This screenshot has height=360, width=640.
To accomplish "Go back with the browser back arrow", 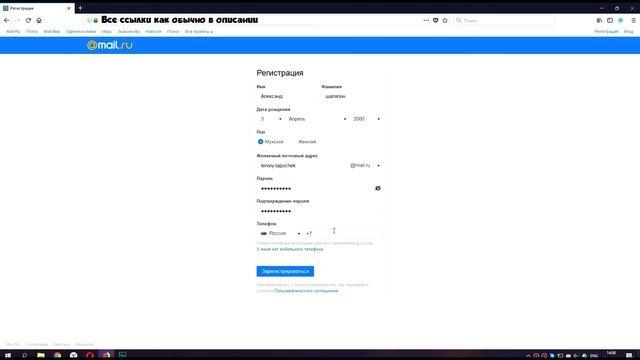I will point(7,20).
